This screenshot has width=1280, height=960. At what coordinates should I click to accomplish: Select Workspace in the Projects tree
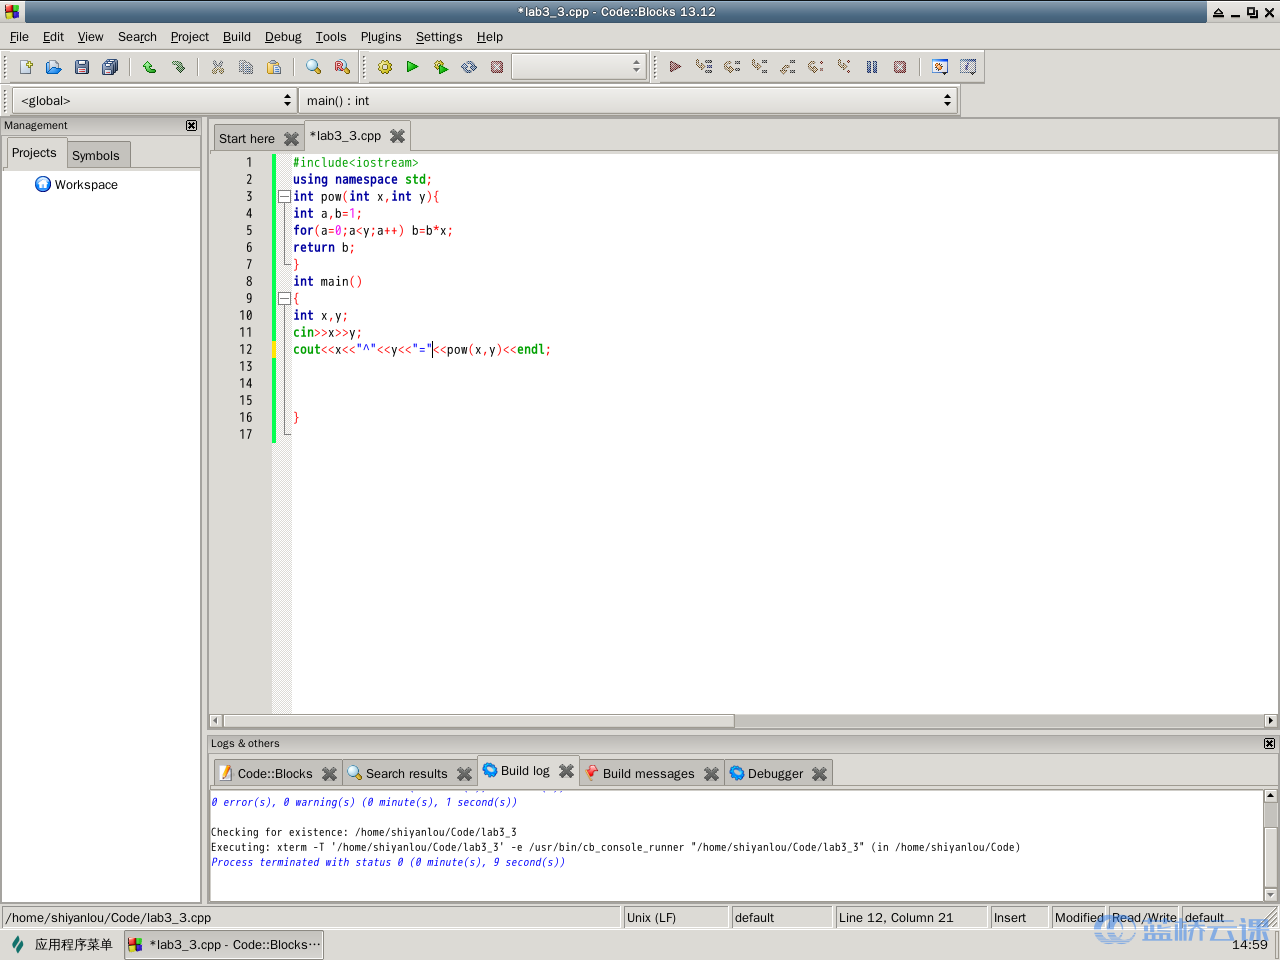pos(86,185)
